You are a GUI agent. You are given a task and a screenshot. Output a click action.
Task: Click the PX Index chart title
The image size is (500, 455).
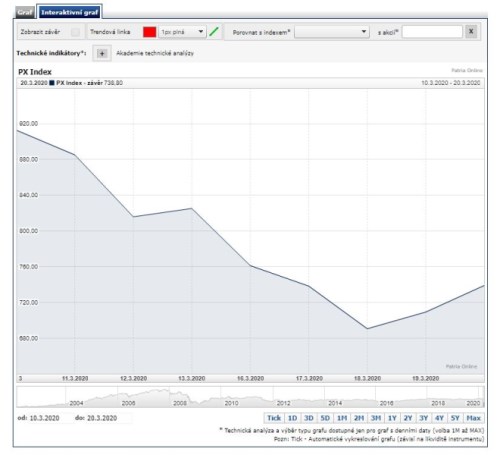coord(35,72)
